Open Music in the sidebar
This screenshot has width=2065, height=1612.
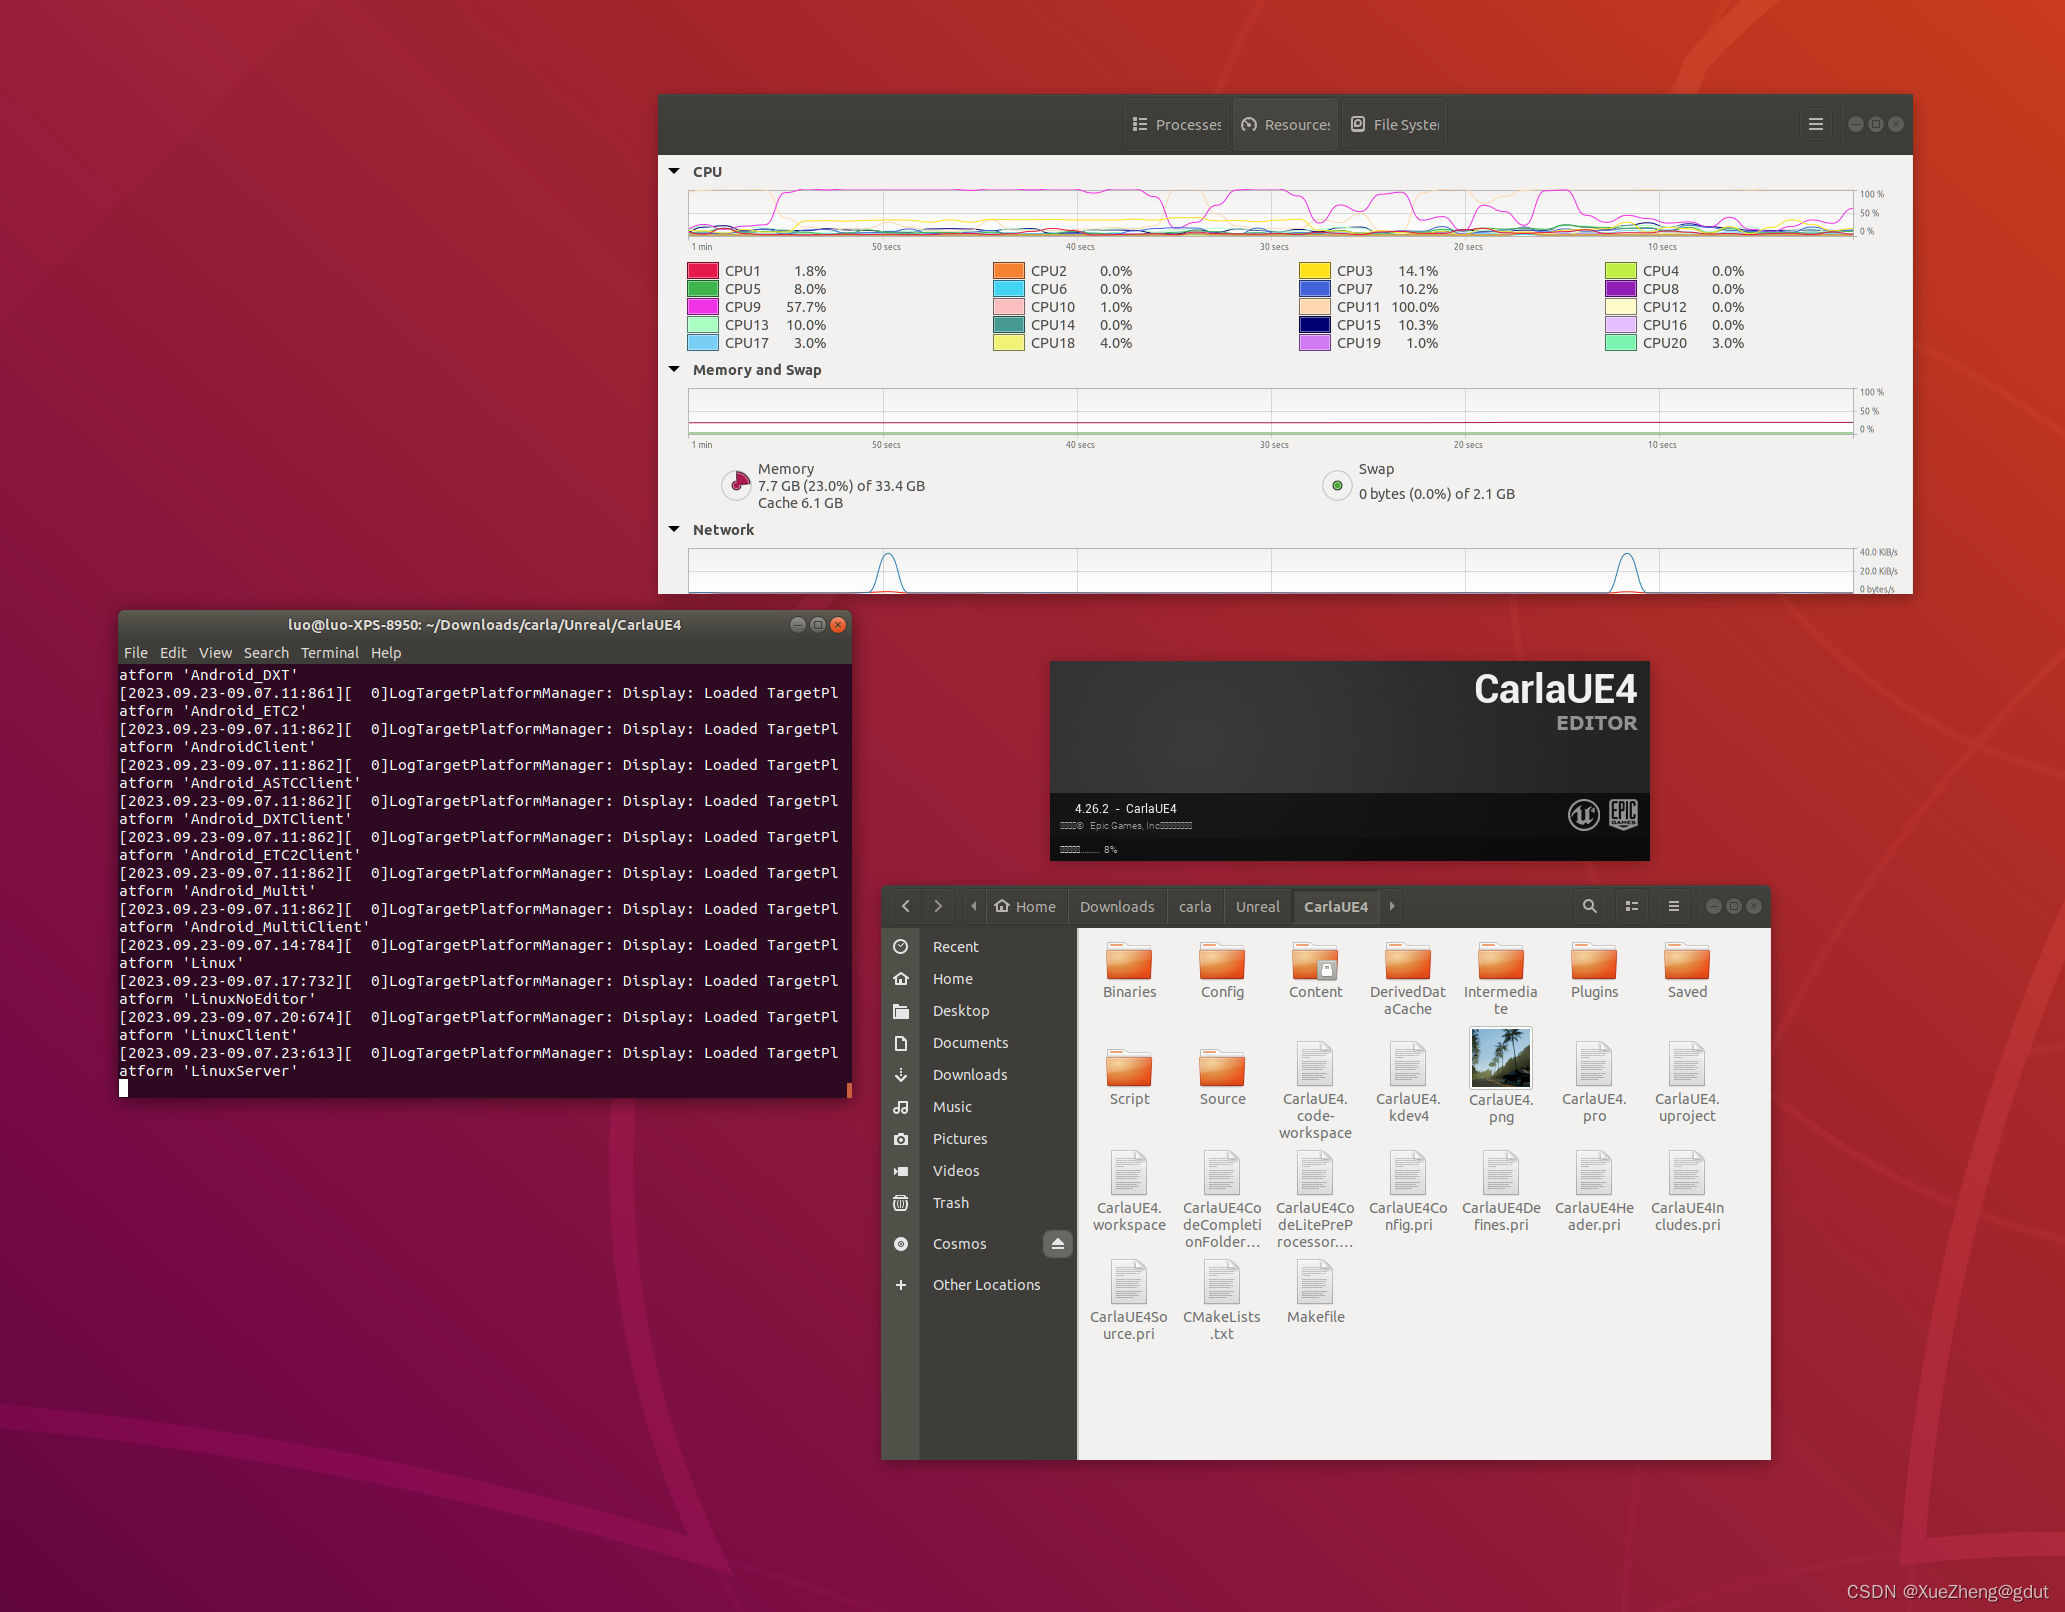980,1106
